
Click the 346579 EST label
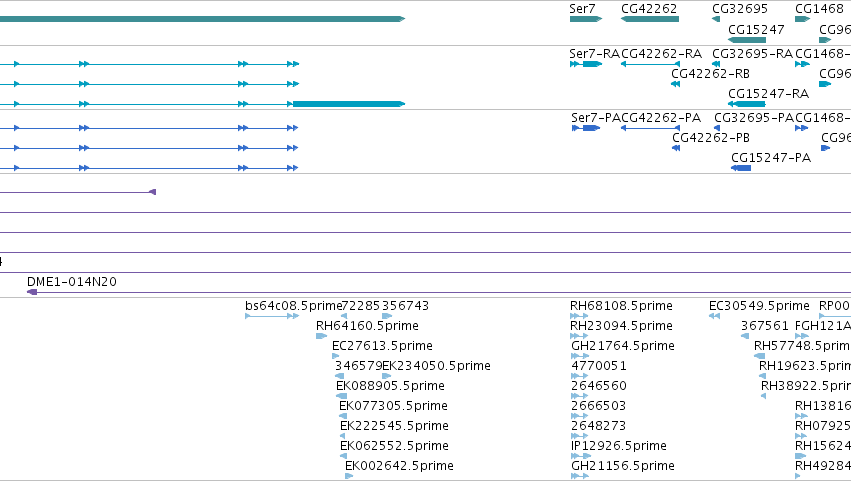coord(358,366)
